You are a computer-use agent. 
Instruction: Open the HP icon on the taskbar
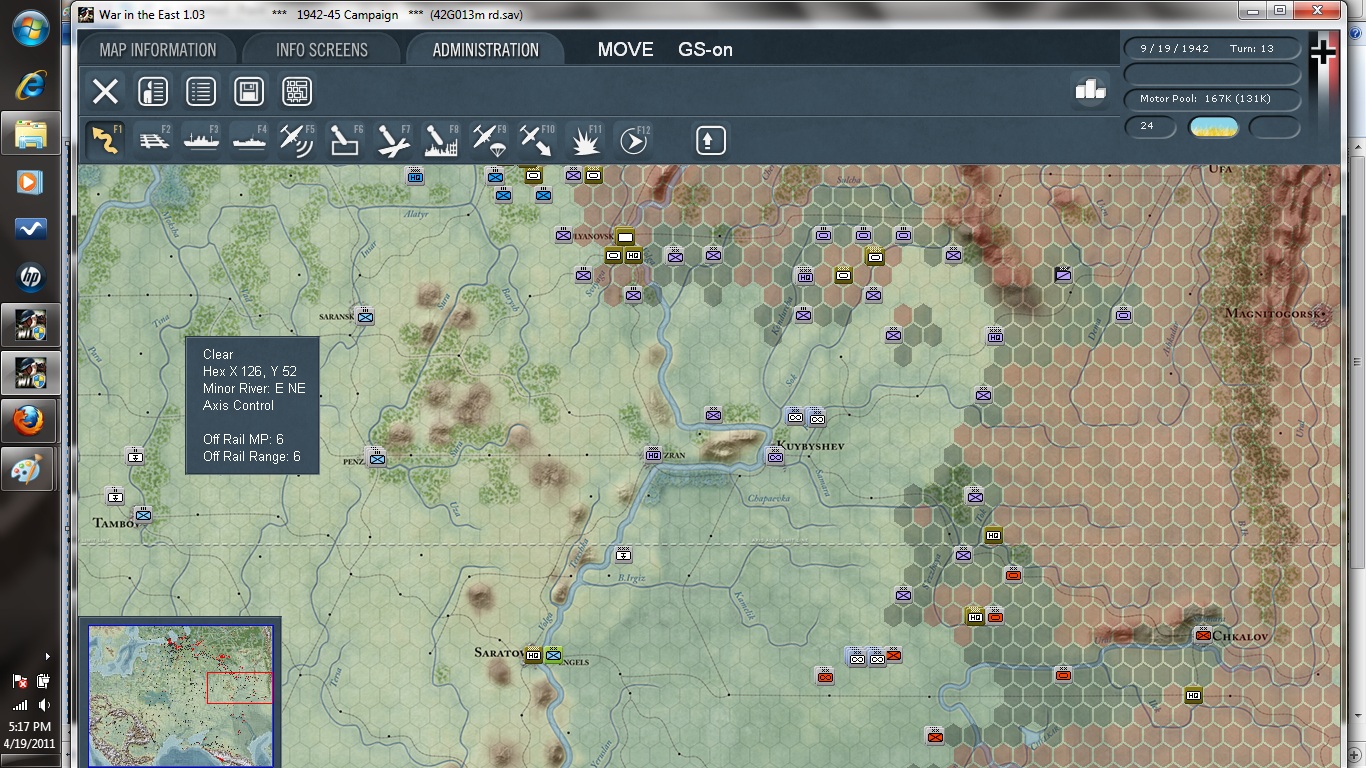coord(31,277)
